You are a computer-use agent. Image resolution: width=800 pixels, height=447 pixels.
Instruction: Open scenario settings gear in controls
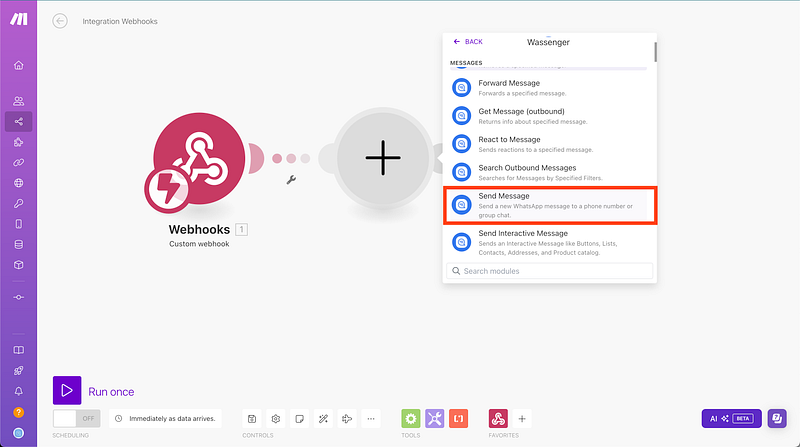(x=275, y=419)
